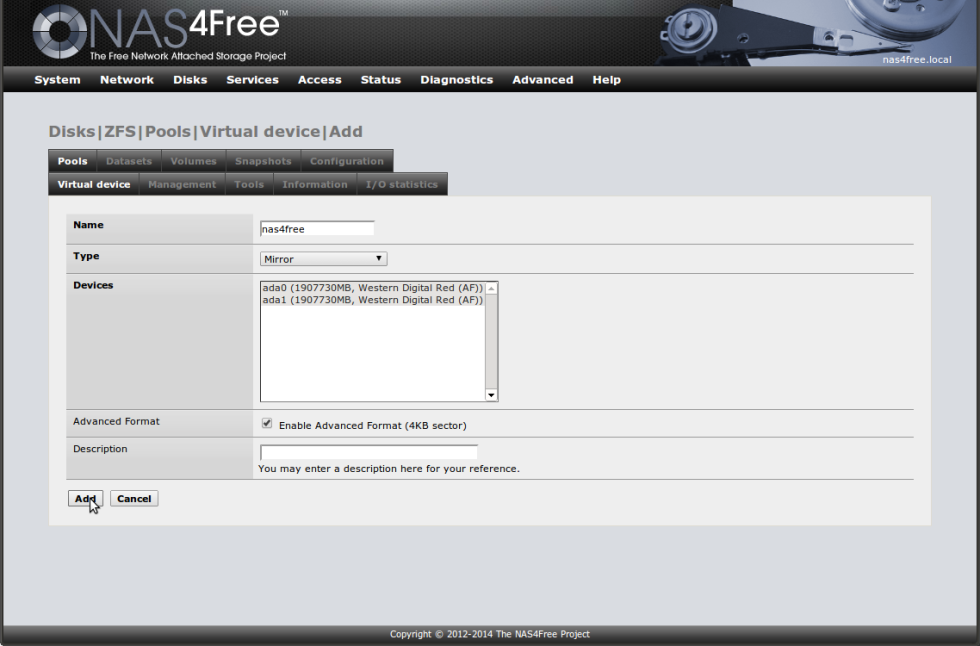This screenshot has height=646, width=980.
Task: Click the devices list down scroll arrow
Action: pyautogui.click(x=491, y=394)
